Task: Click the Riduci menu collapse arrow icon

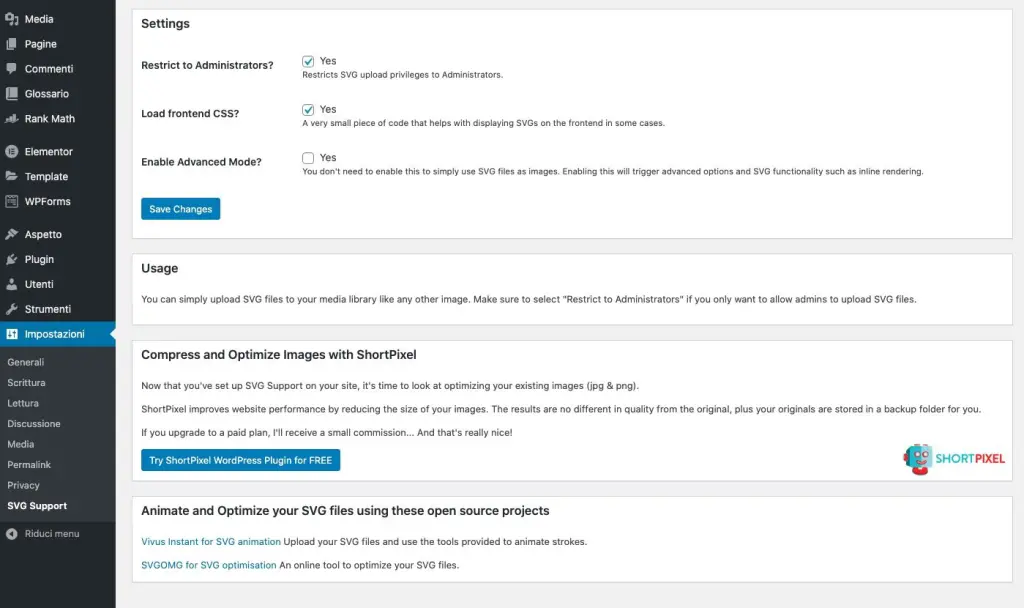Action: 12,534
